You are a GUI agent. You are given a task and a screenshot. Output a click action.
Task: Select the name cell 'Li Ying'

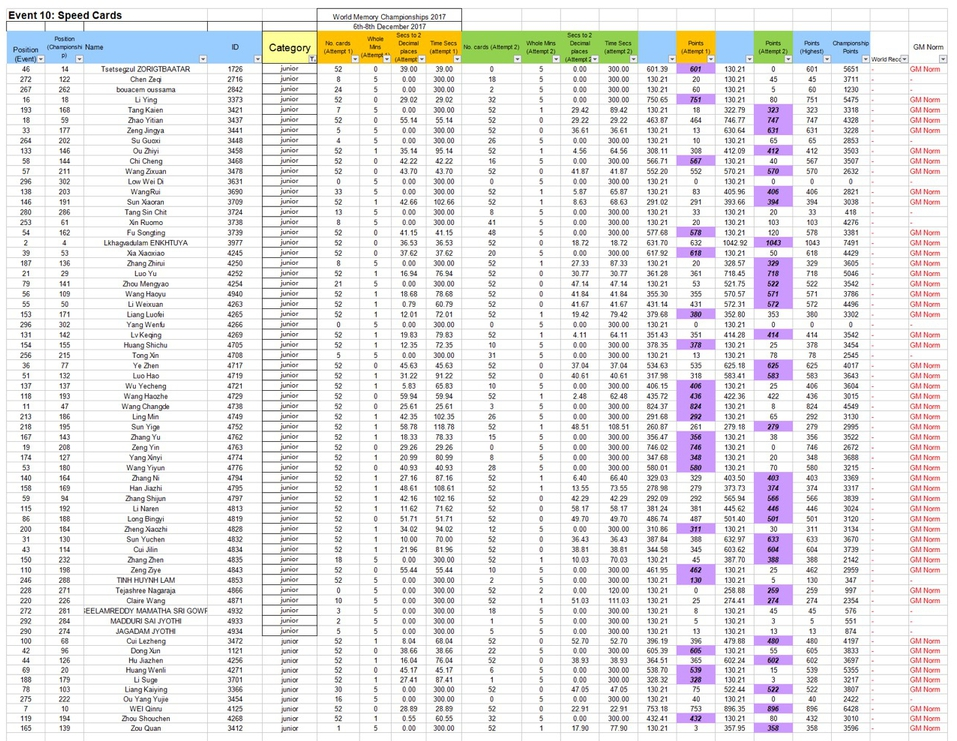(x=145, y=100)
